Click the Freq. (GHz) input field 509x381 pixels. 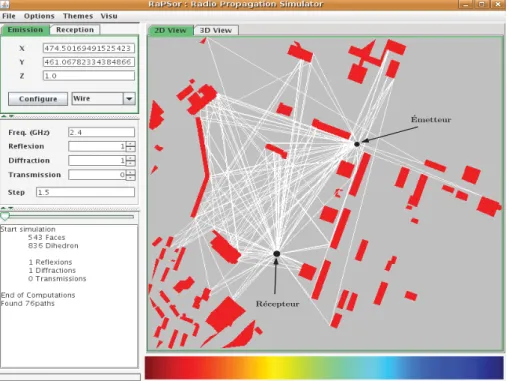(x=101, y=132)
